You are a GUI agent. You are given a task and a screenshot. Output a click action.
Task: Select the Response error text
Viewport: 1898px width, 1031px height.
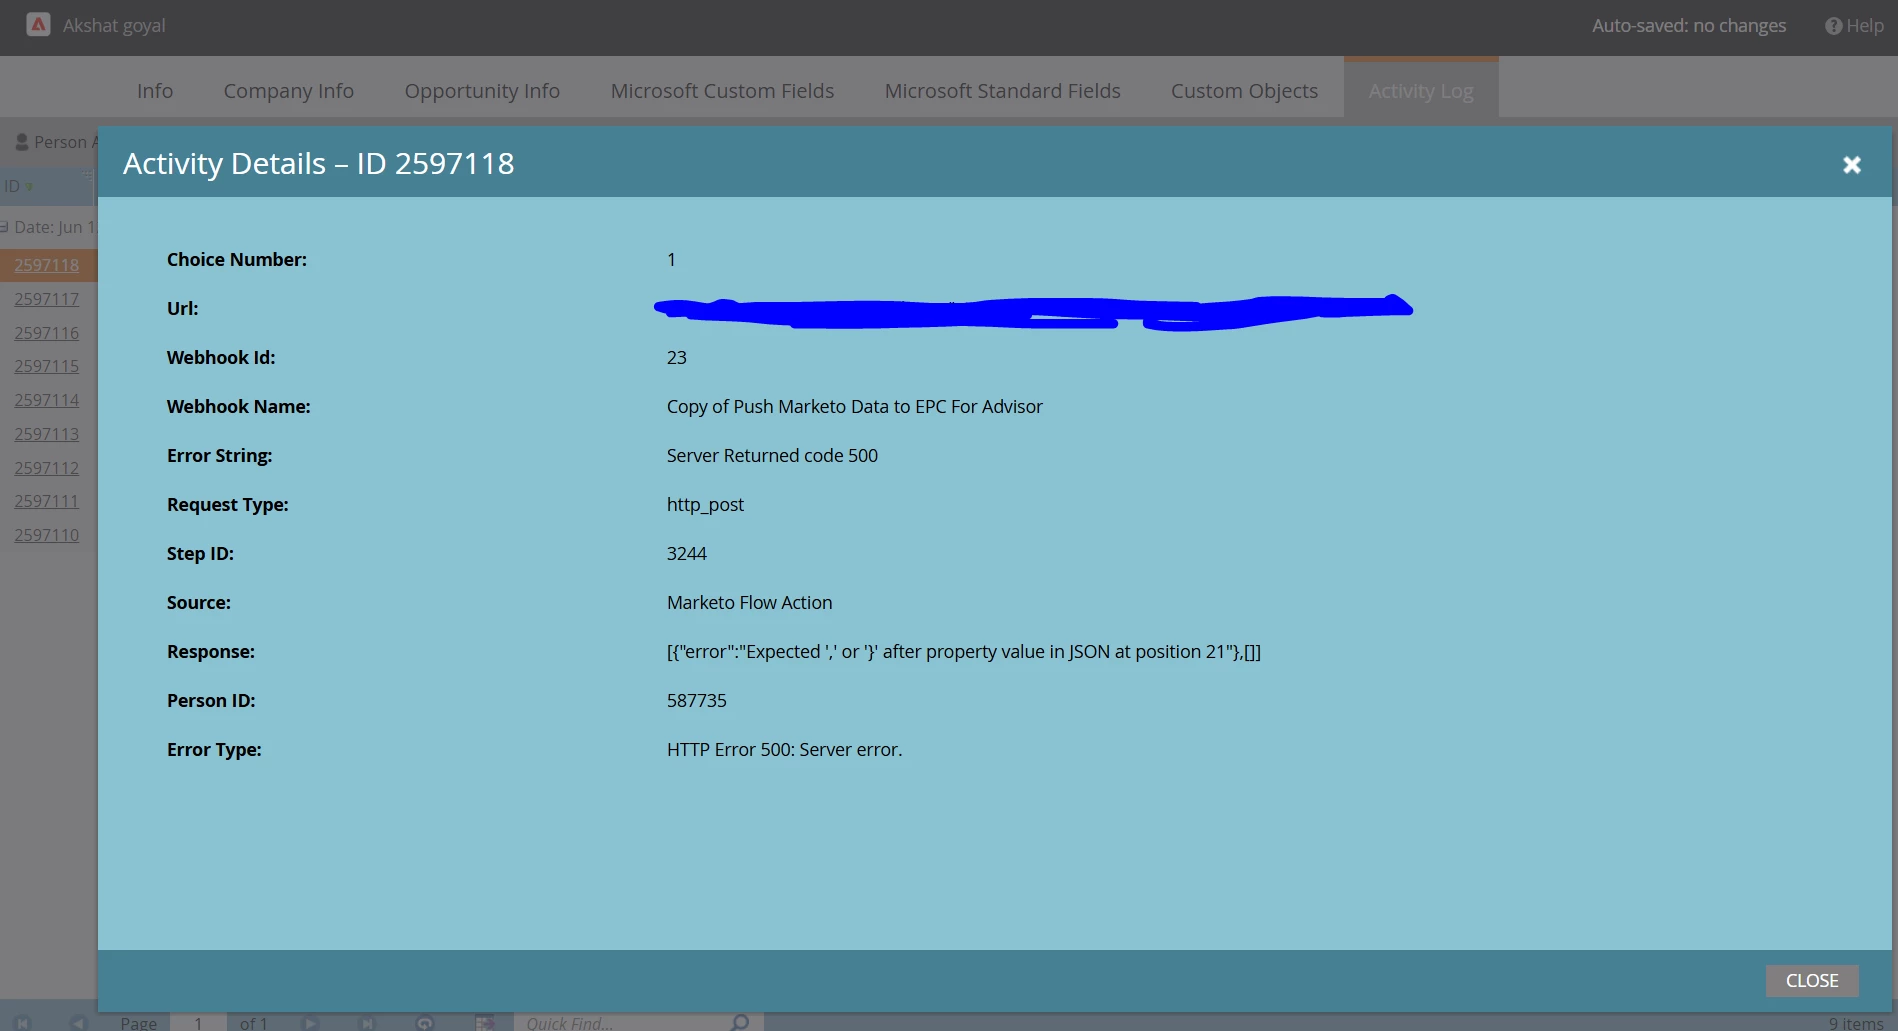tap(964, 652)
